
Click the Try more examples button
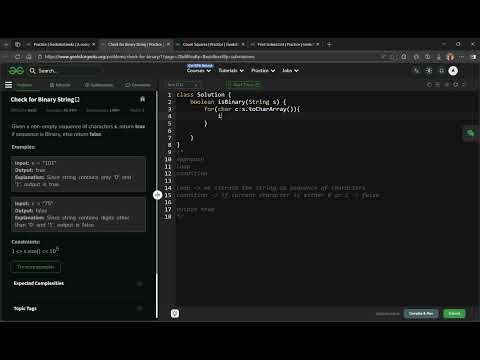click(36, 267)
